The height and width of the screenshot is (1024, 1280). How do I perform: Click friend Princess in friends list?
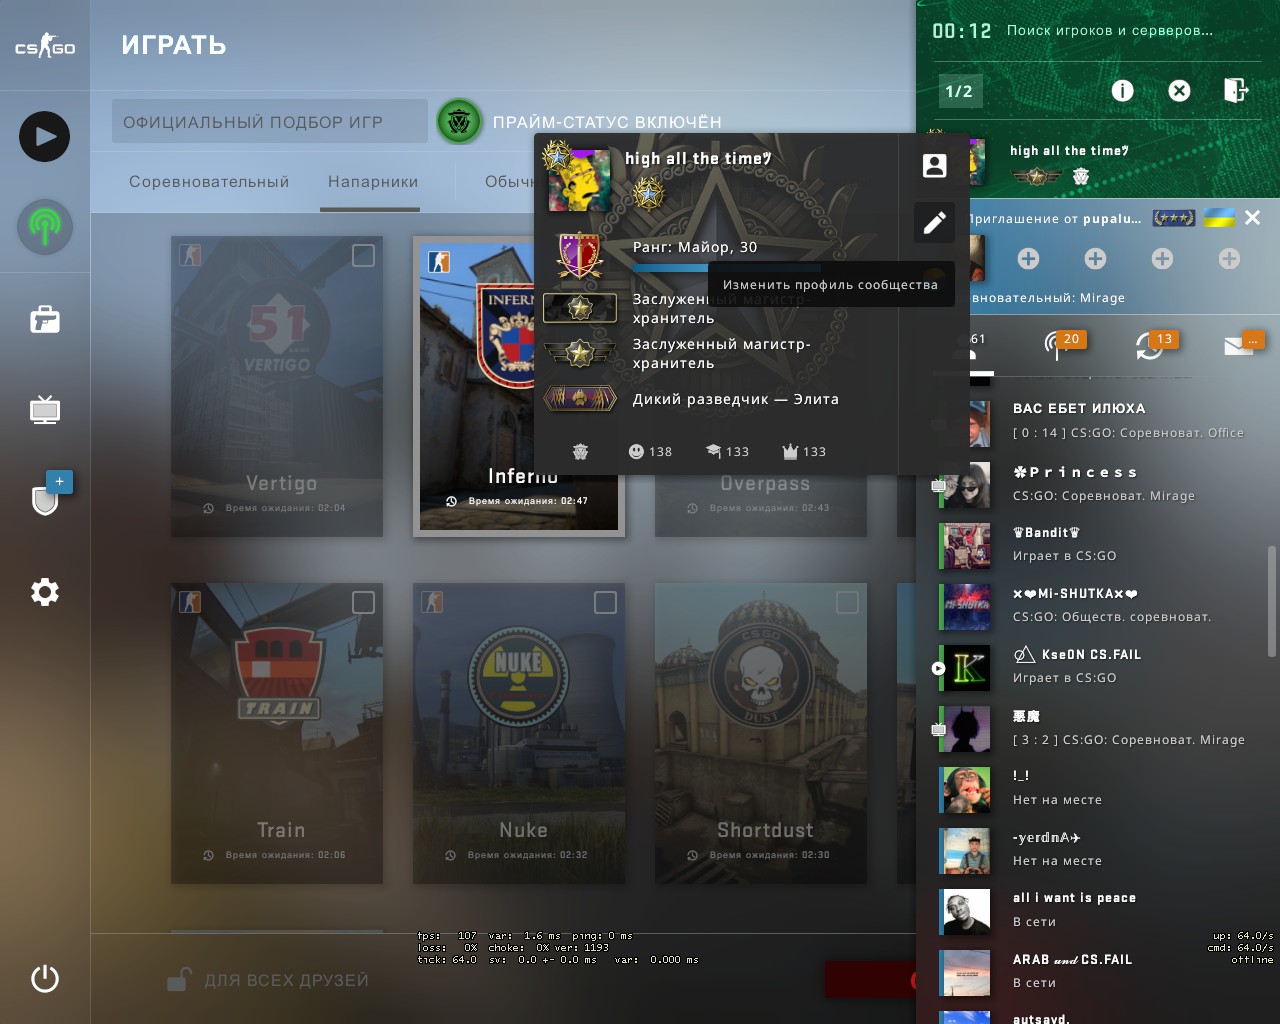pos(1097,483)
